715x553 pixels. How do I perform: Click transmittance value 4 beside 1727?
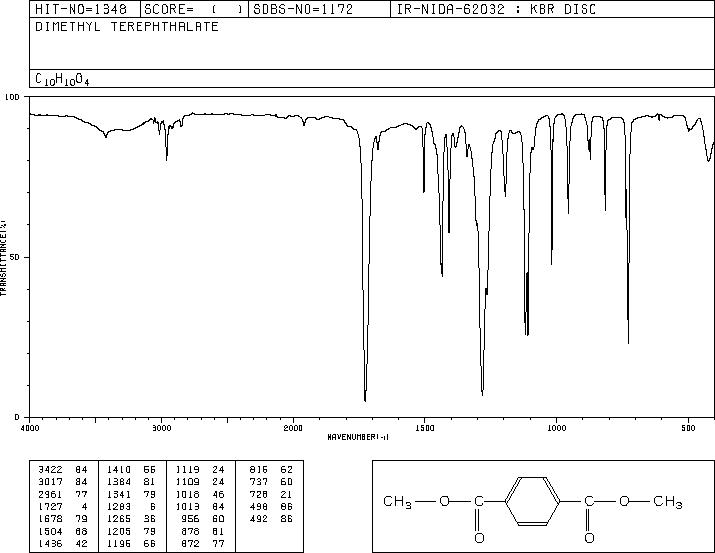pos(84,506)
